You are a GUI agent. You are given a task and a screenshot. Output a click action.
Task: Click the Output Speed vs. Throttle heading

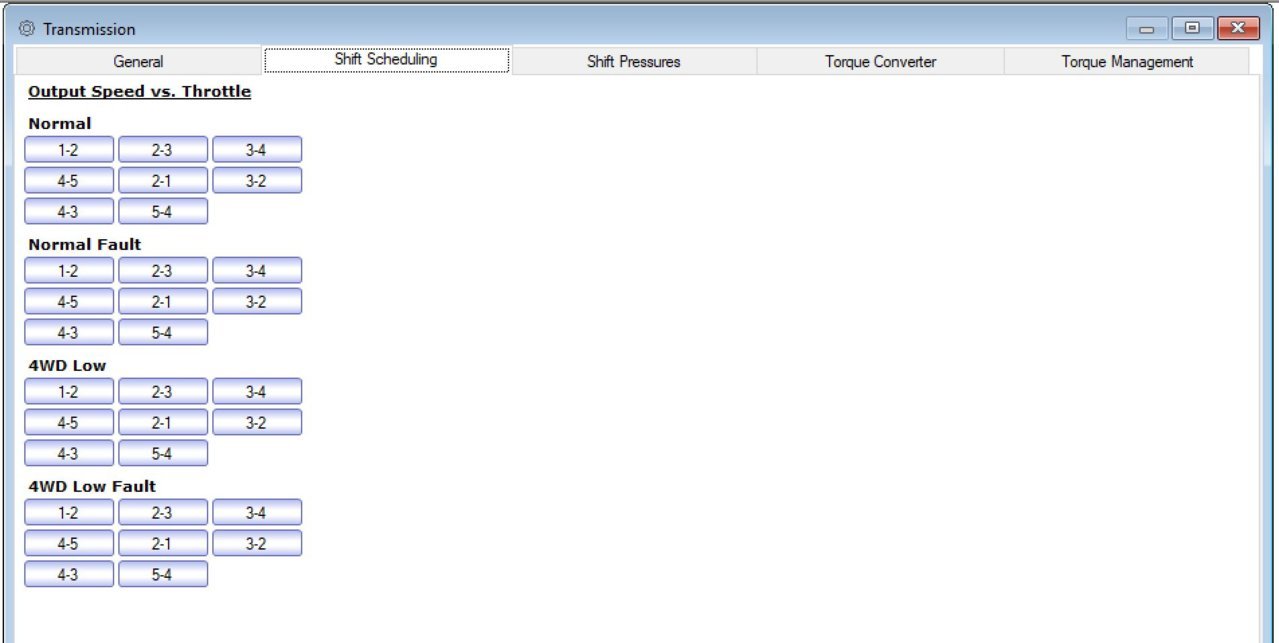coord(139,92)
